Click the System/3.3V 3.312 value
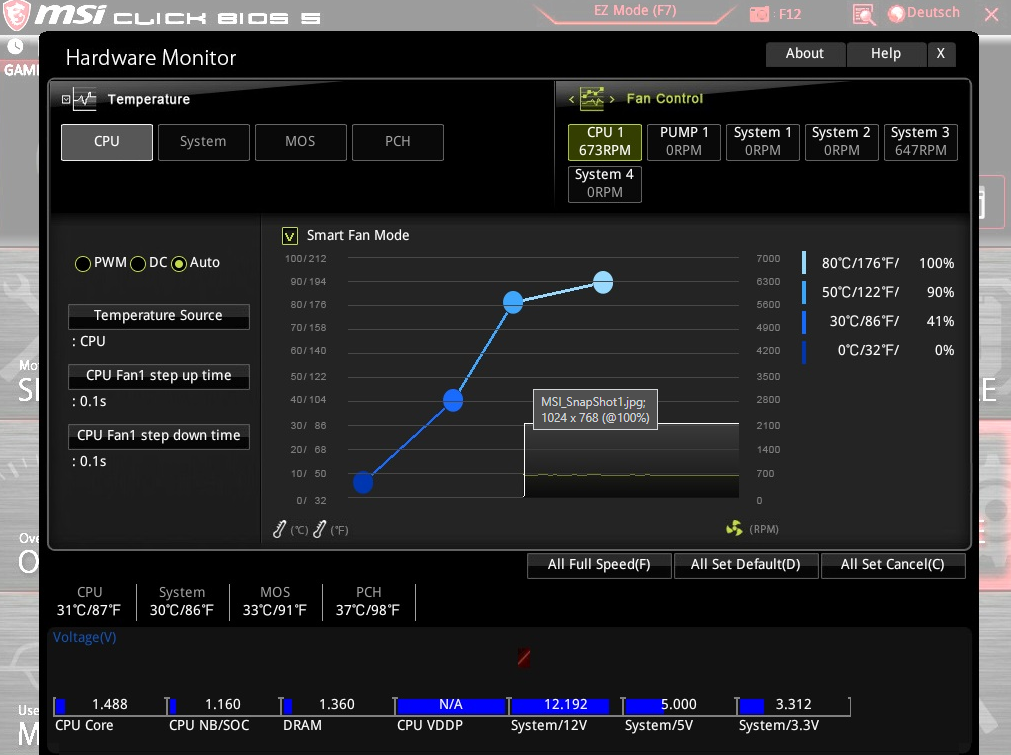This screenshot has height=755, width=1011. pos(794,705)
